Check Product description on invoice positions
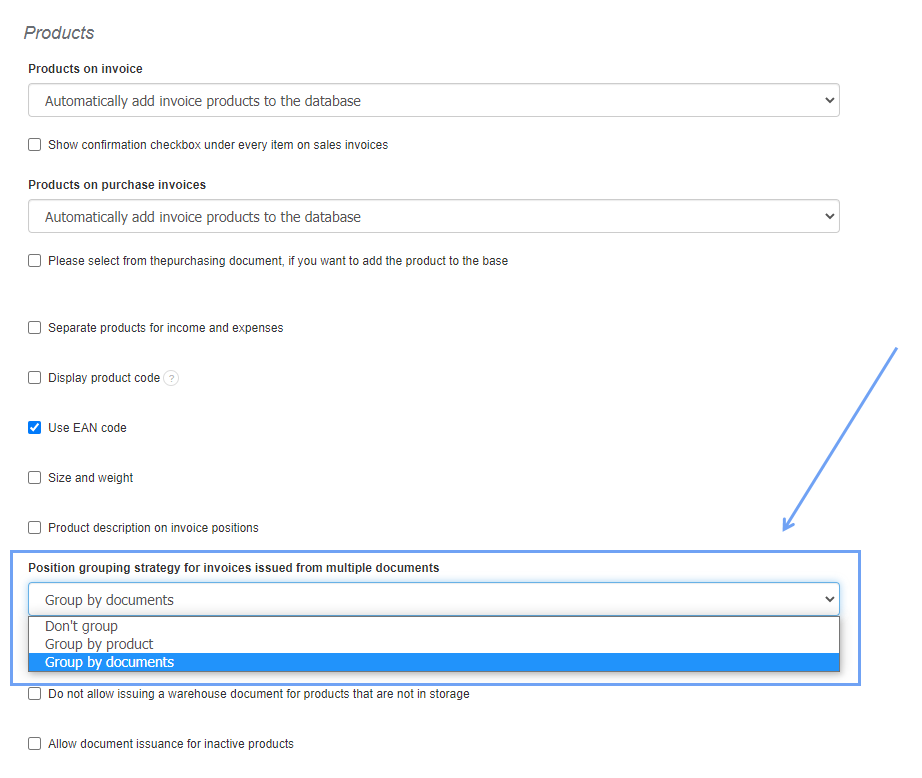 click(35, 528)
